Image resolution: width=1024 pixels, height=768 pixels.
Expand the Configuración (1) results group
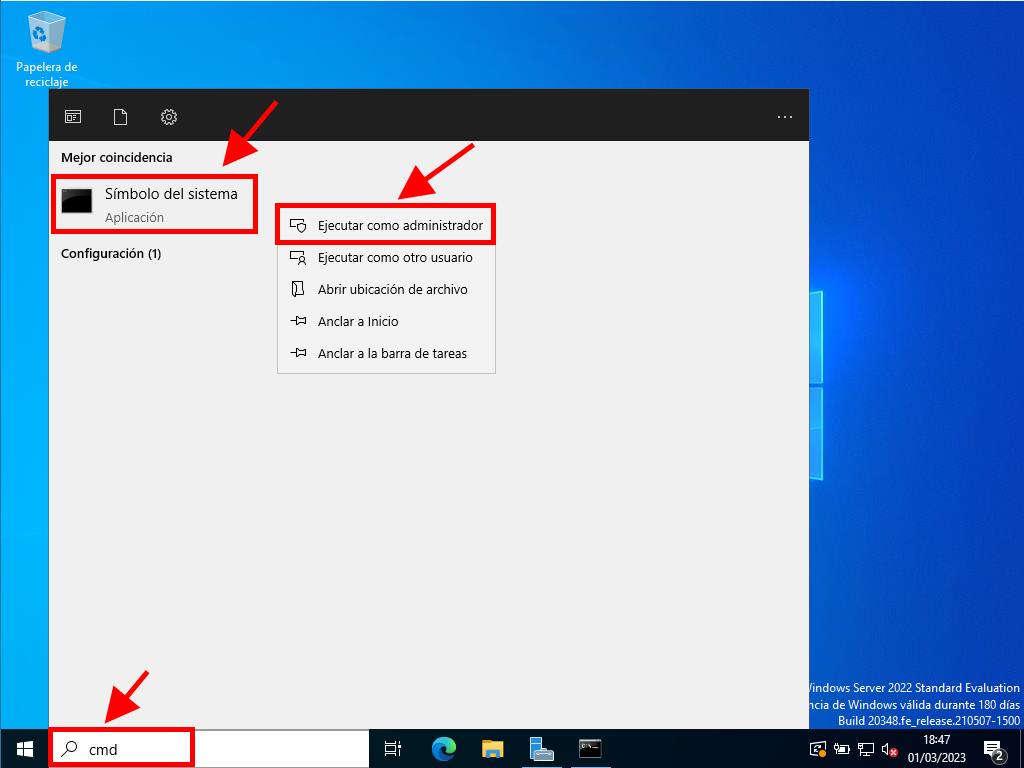pos(111,254)
